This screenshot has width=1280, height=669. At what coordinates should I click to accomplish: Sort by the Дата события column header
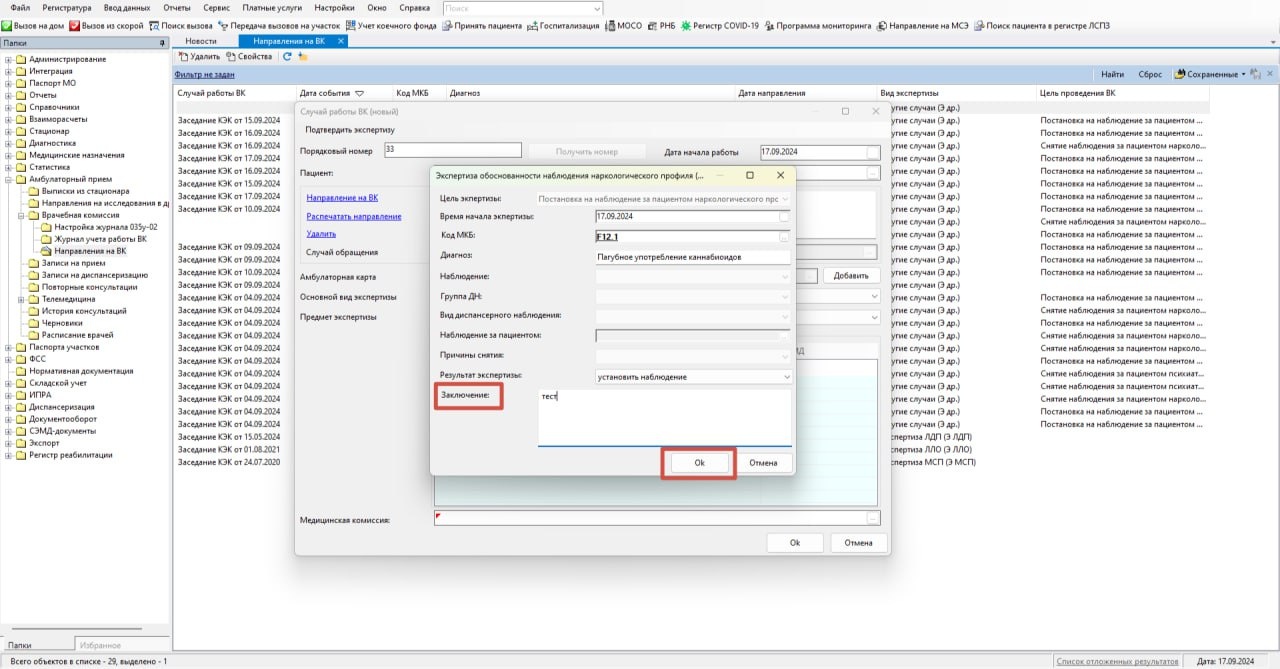pyautogui.click(x=332, y=93)
